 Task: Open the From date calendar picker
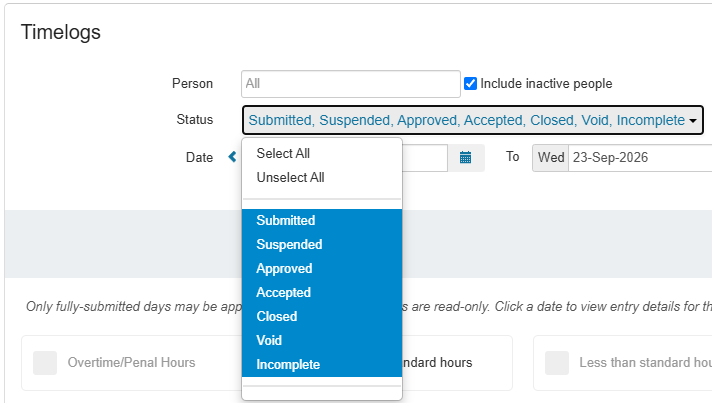(465, 157)
